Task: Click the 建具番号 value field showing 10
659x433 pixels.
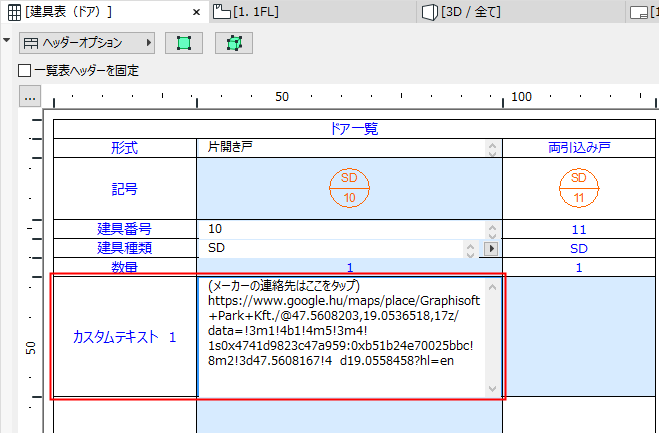Action: [x=340, y=229]
